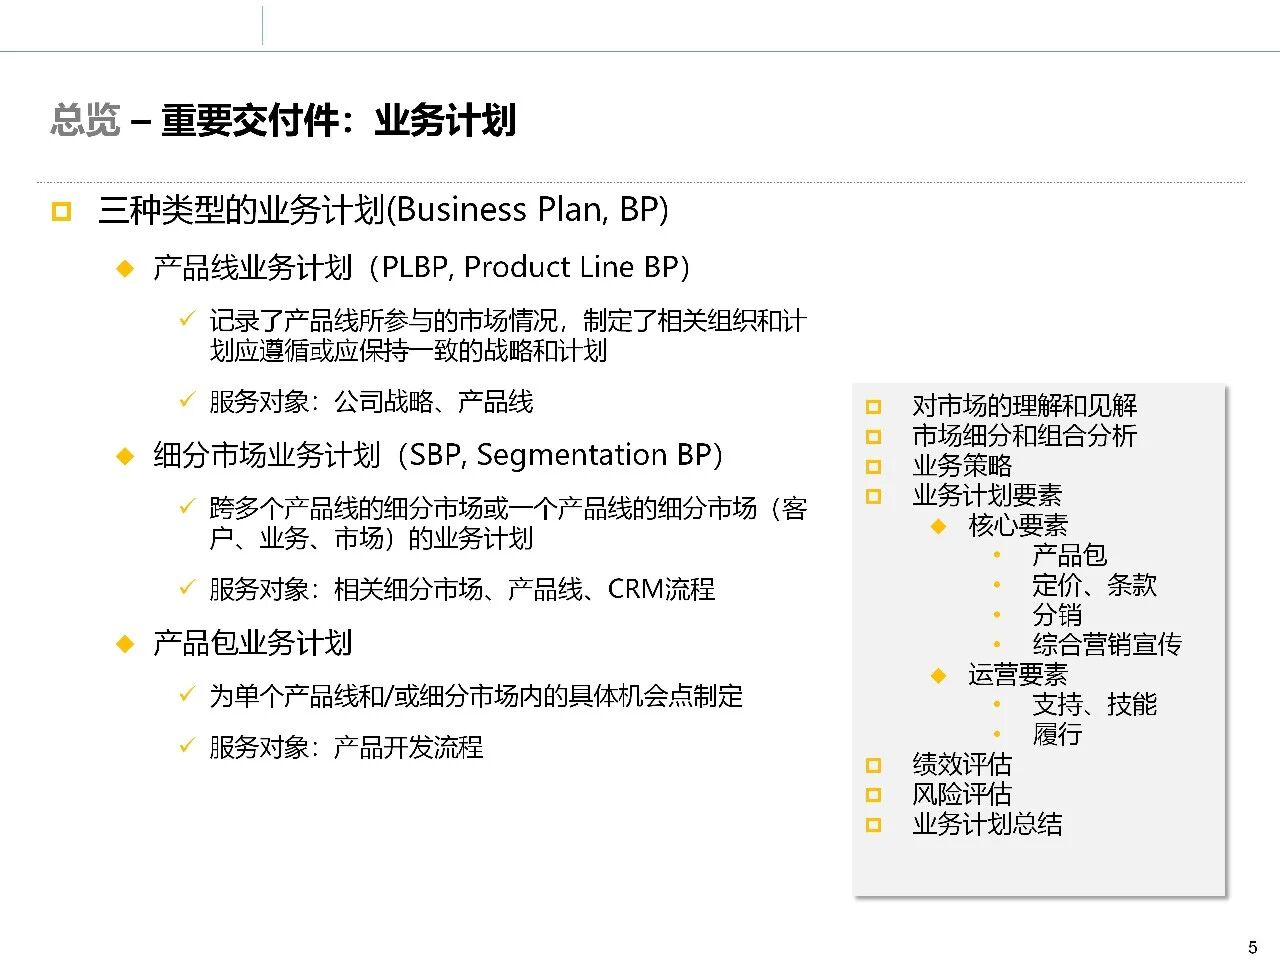Click the diamond bullet before 产品包业务计划
Viewport: 1280px width, 960px height.
click(125, 643)
